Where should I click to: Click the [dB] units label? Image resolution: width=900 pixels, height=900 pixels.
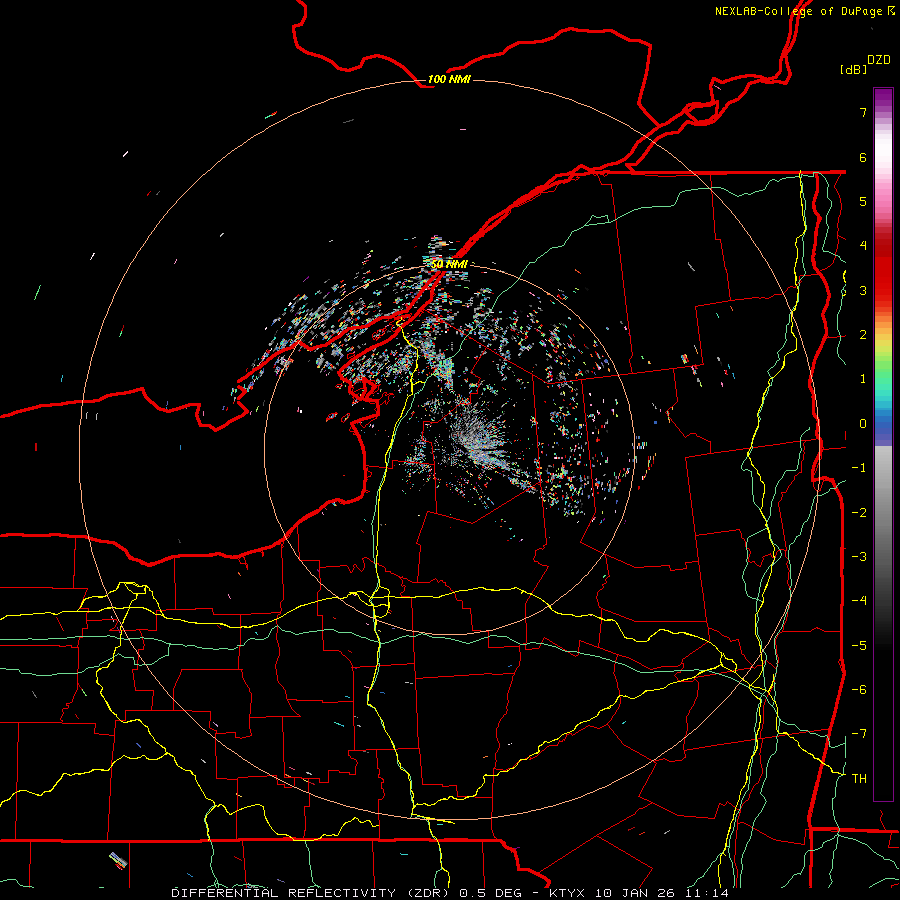(853, 69)
